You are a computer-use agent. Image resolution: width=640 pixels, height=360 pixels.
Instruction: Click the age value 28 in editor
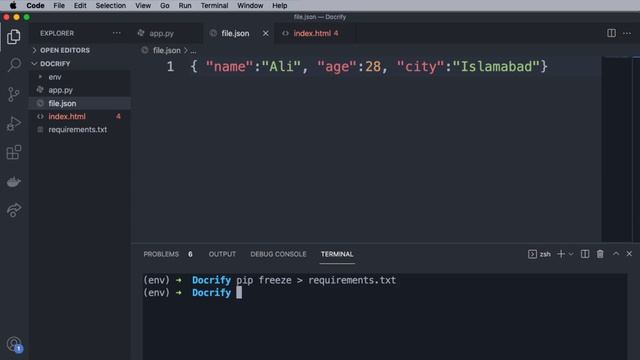(x=373, y=66)
